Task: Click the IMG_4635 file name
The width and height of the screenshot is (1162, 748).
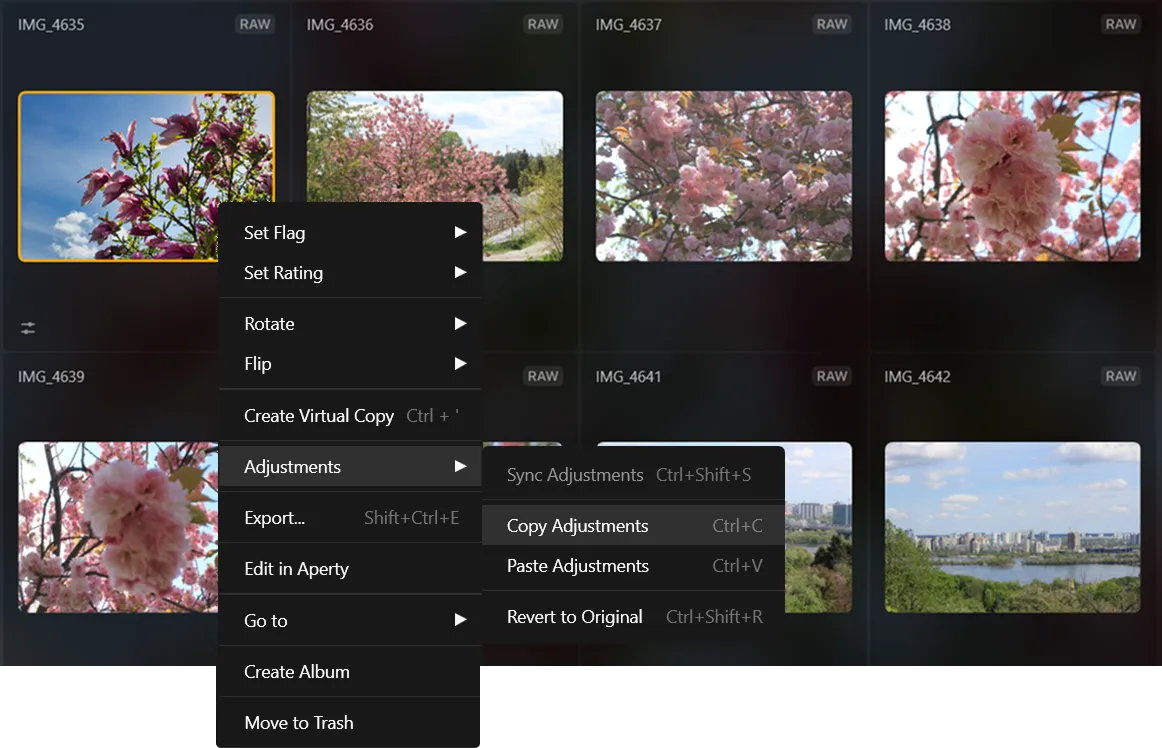Action: [x=51, y=24]
